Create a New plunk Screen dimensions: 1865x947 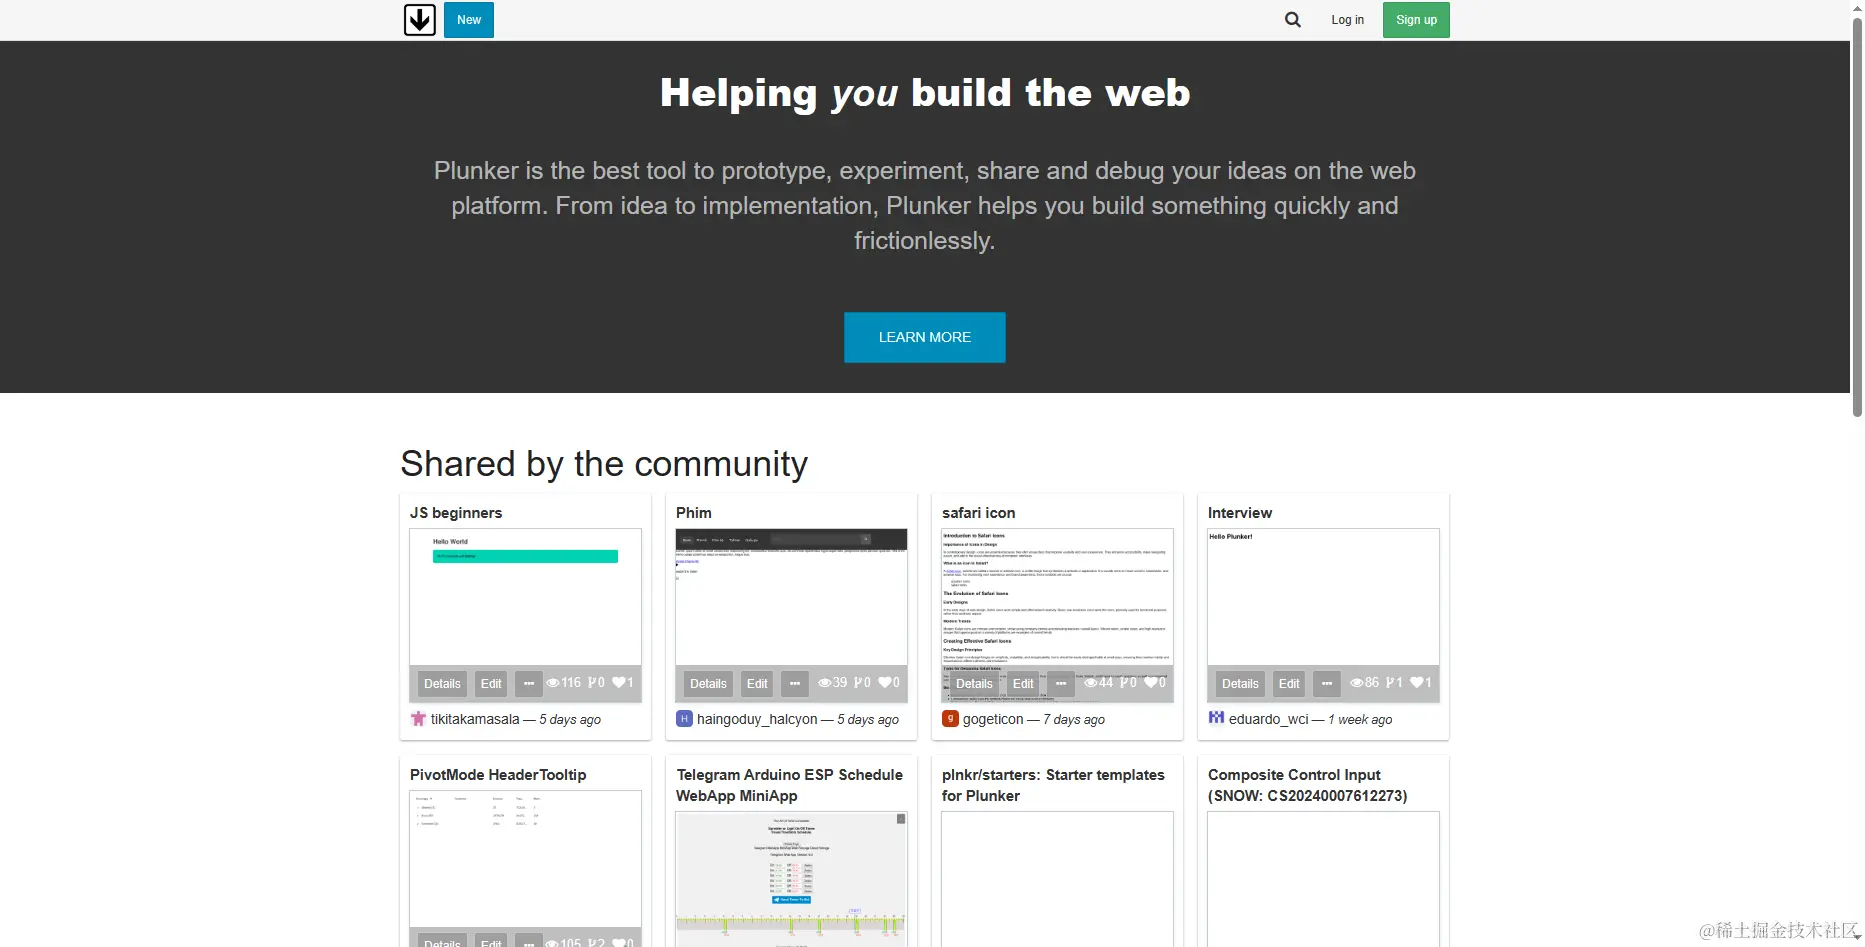[x=469, y=20]
